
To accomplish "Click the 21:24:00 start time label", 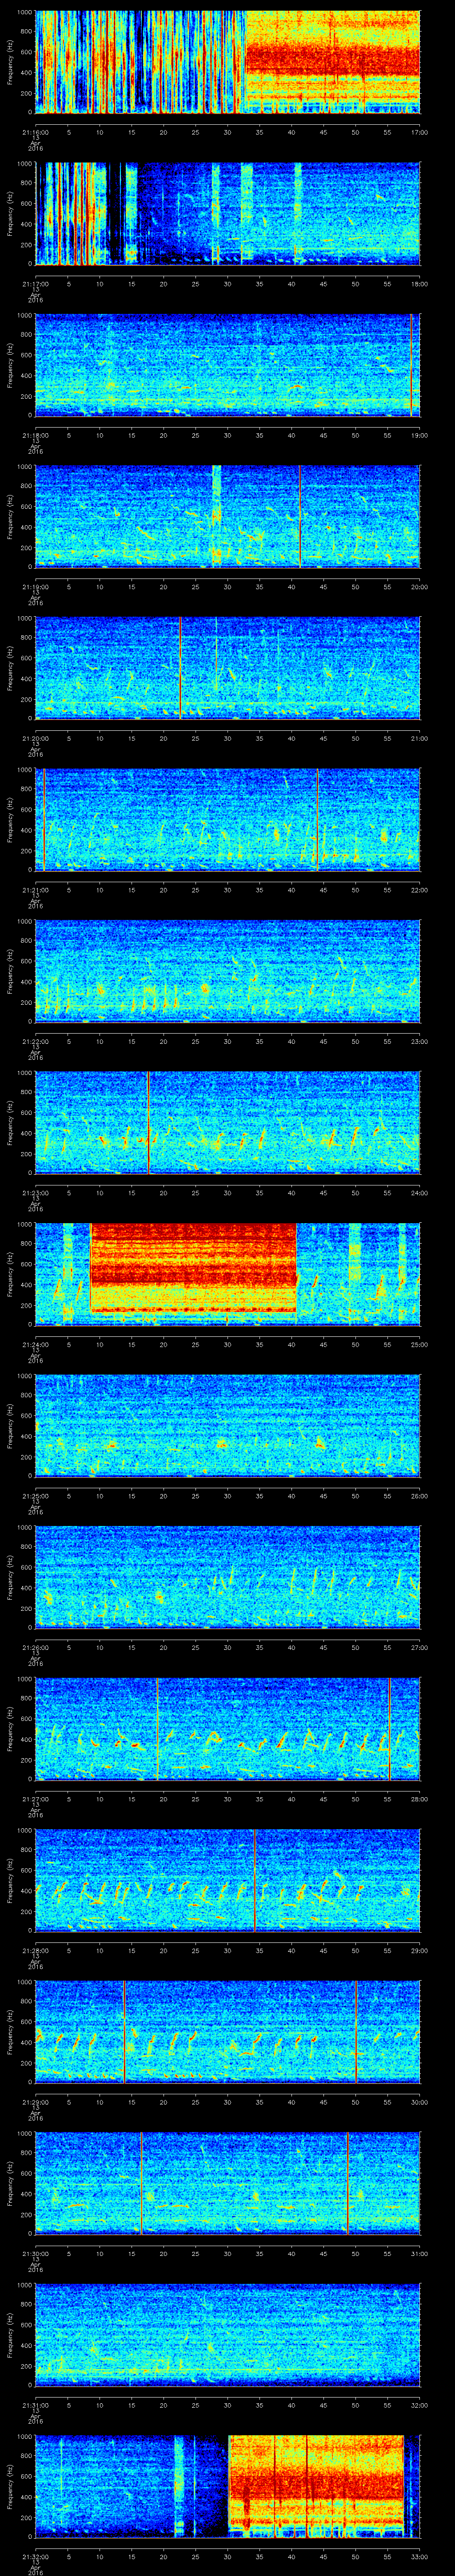I will (35, 1344).
